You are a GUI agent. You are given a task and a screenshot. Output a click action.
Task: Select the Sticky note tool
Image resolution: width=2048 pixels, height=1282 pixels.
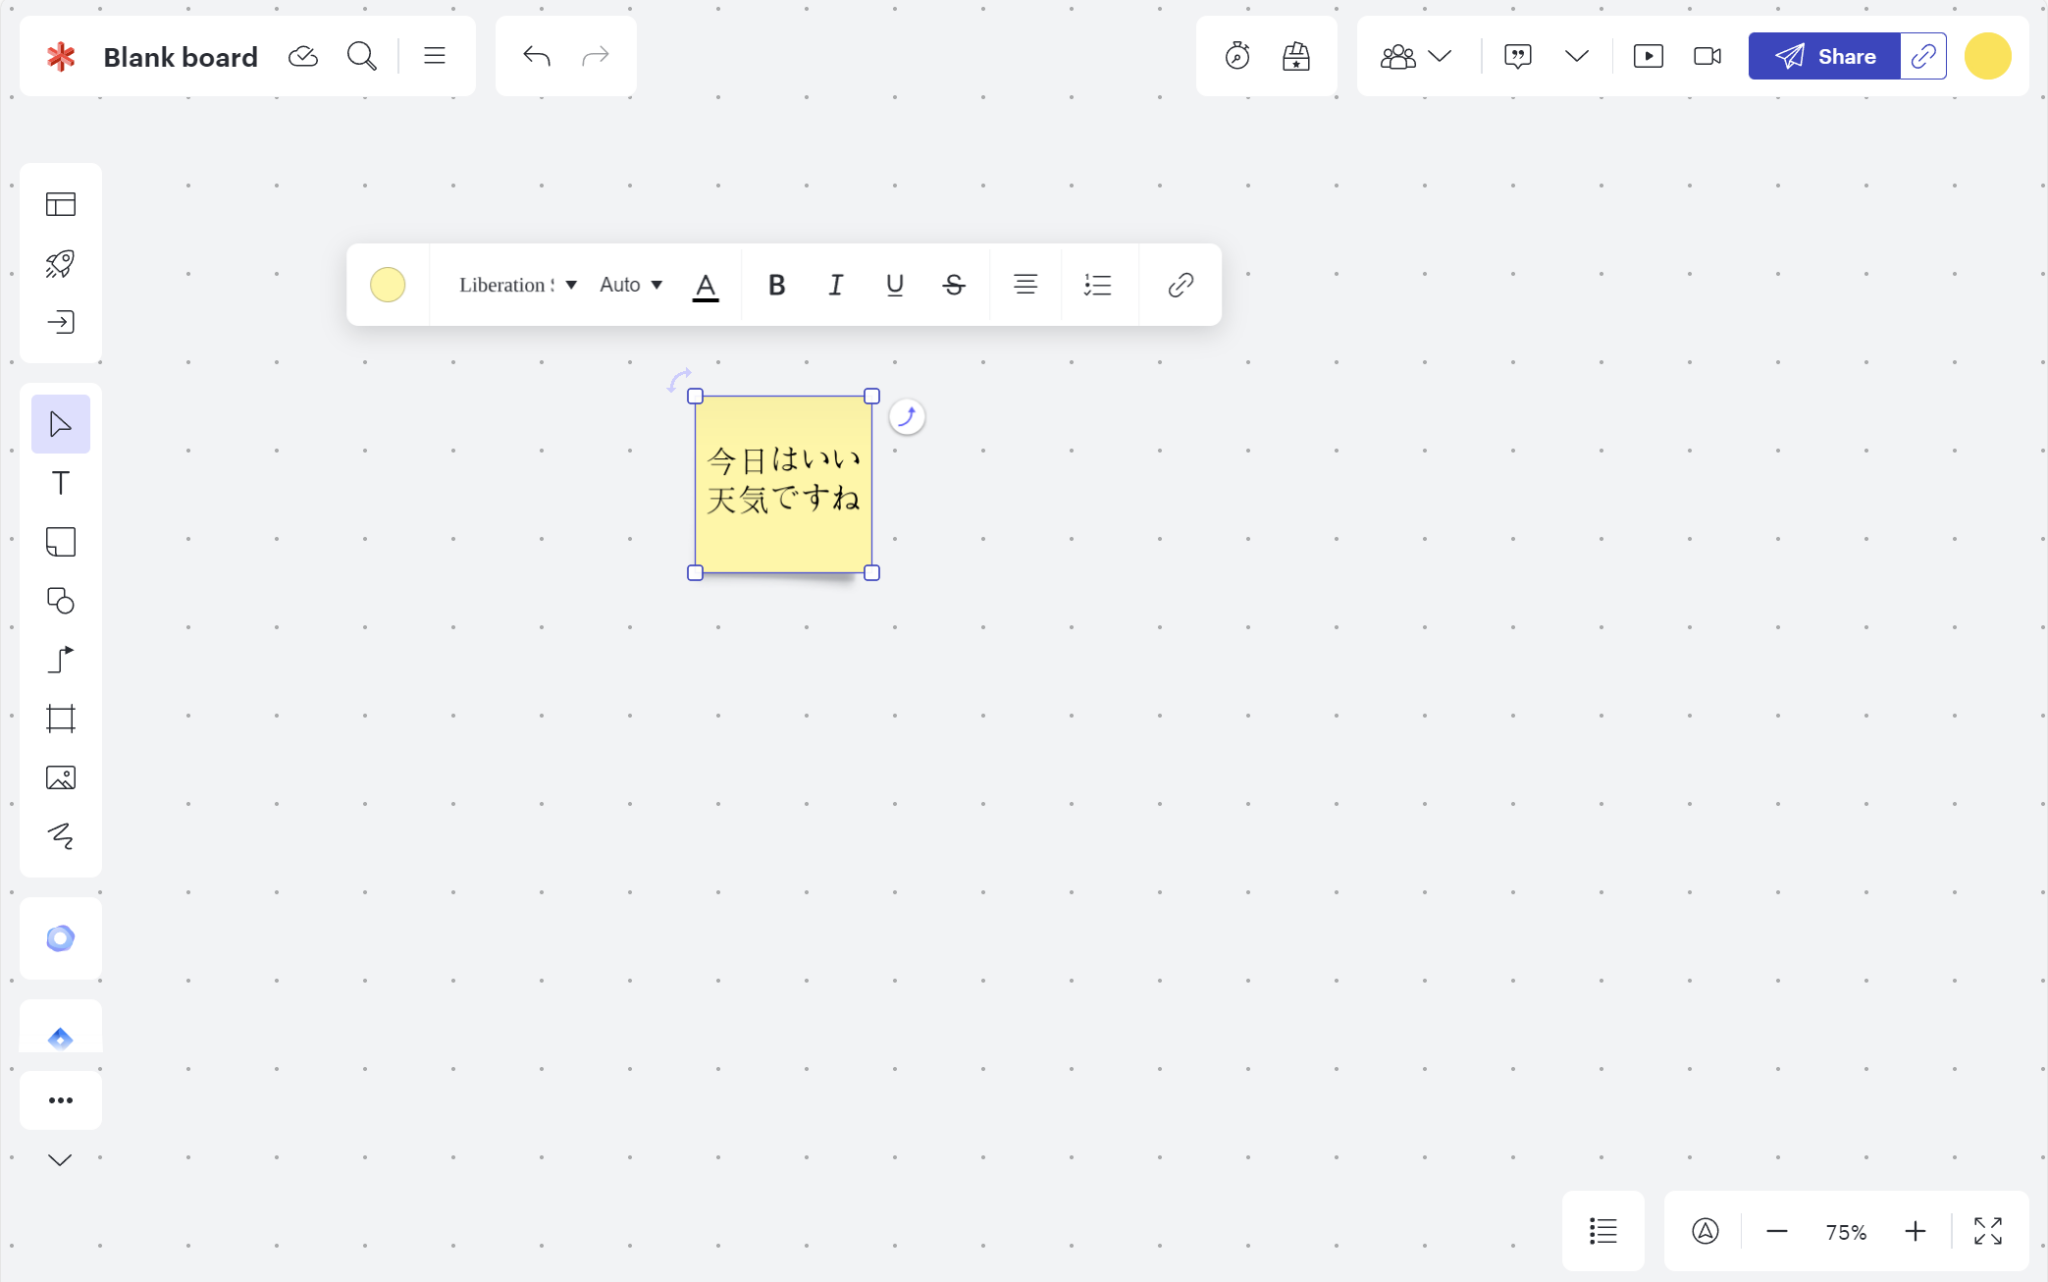(60, 542)
